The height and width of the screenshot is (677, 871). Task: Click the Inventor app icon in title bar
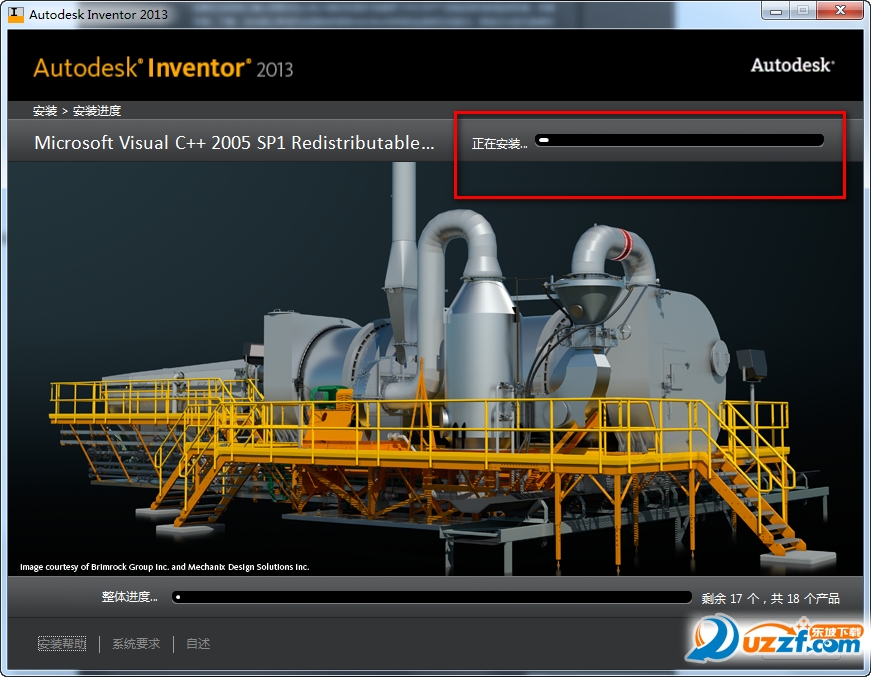(x=16, y=14)
